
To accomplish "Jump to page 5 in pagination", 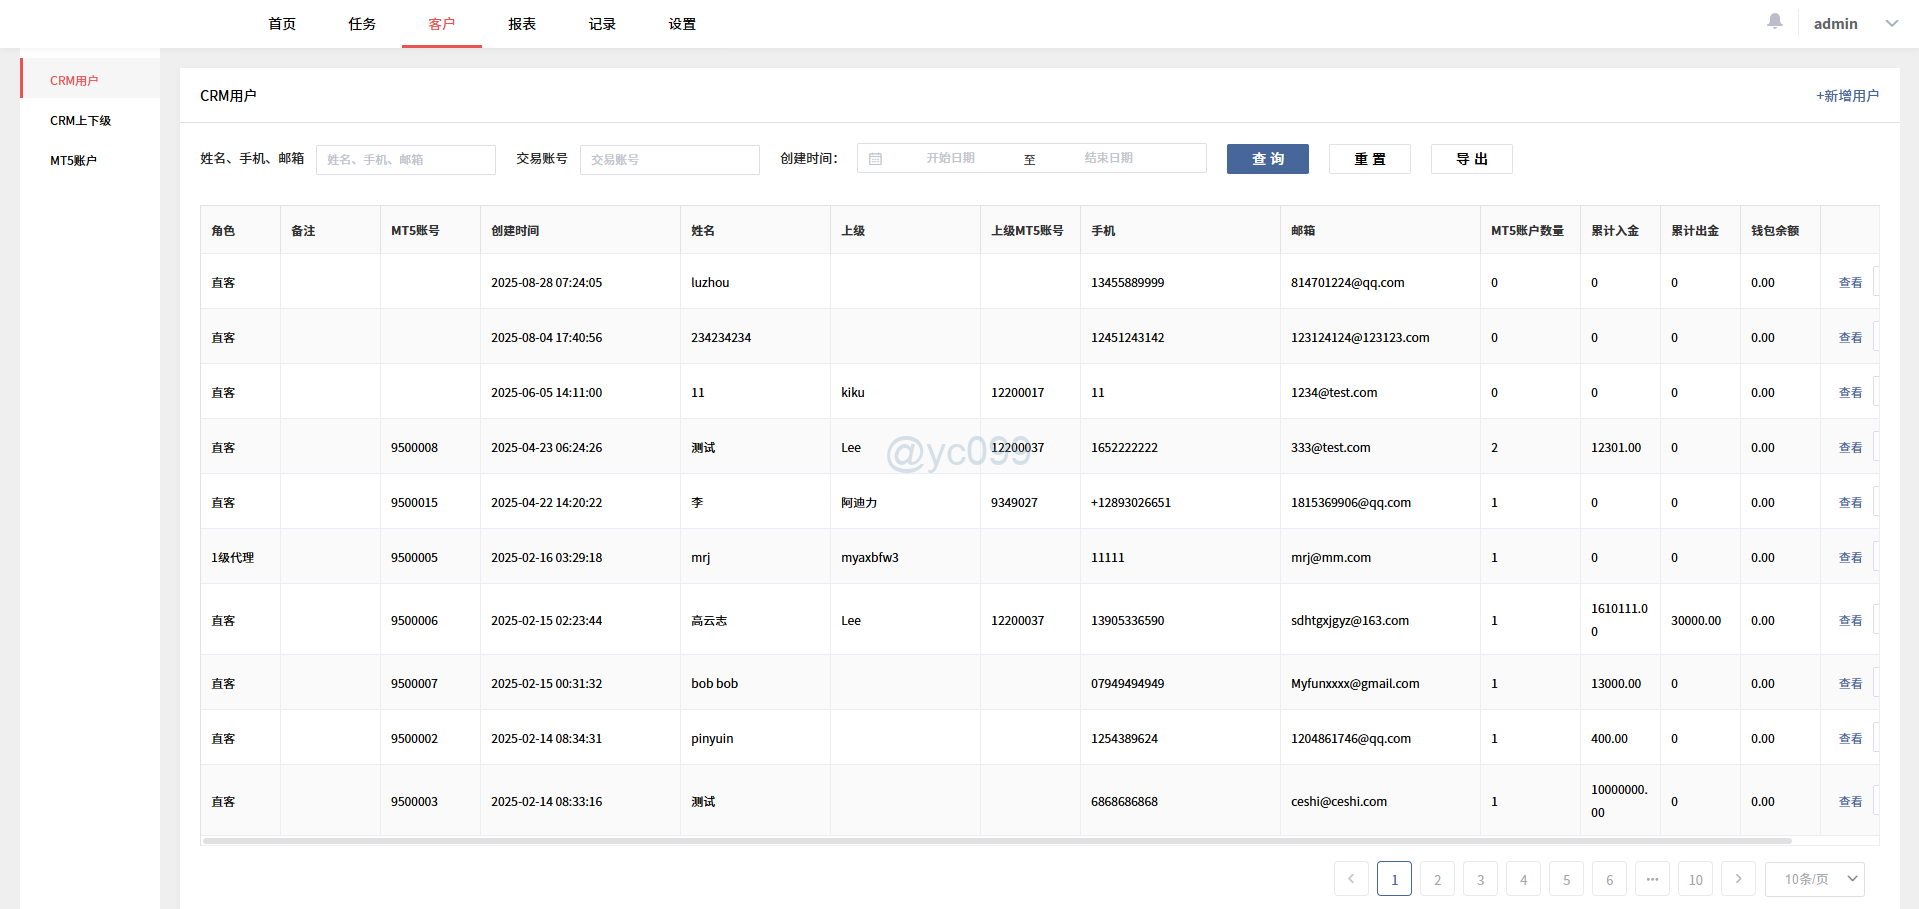I will tap(1566, 879).
